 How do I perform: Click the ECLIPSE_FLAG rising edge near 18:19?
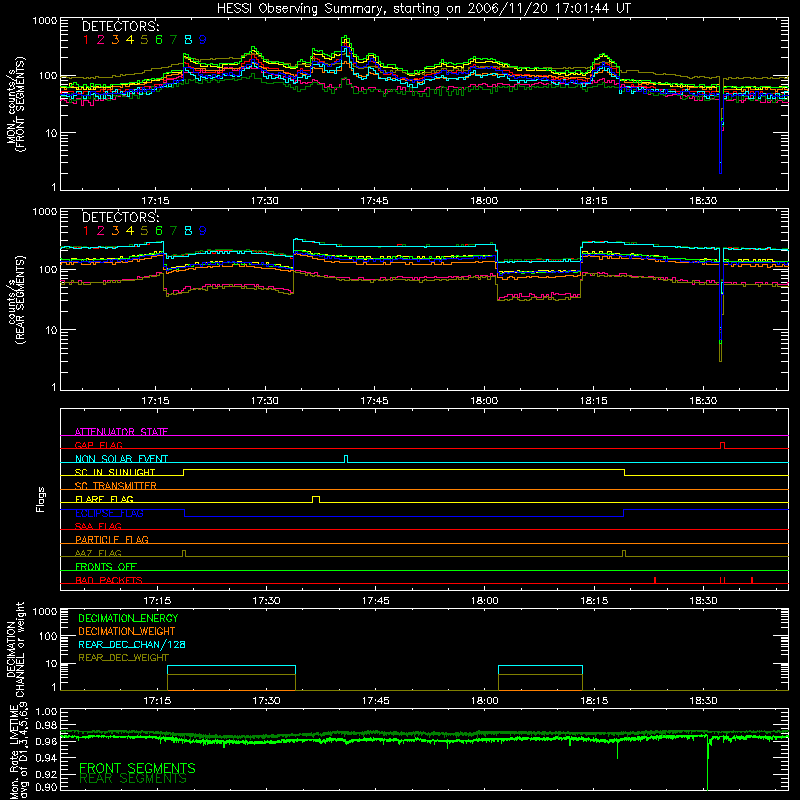(x=623, y=513)
